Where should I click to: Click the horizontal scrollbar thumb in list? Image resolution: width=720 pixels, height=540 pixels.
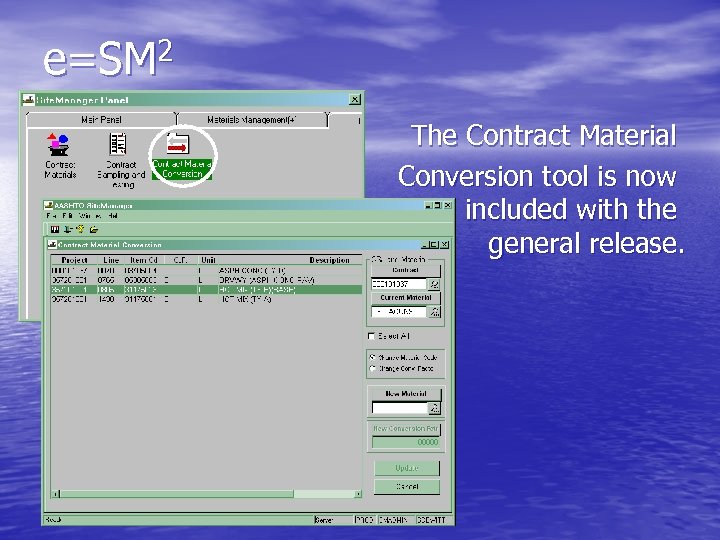[x=177, y=494]
